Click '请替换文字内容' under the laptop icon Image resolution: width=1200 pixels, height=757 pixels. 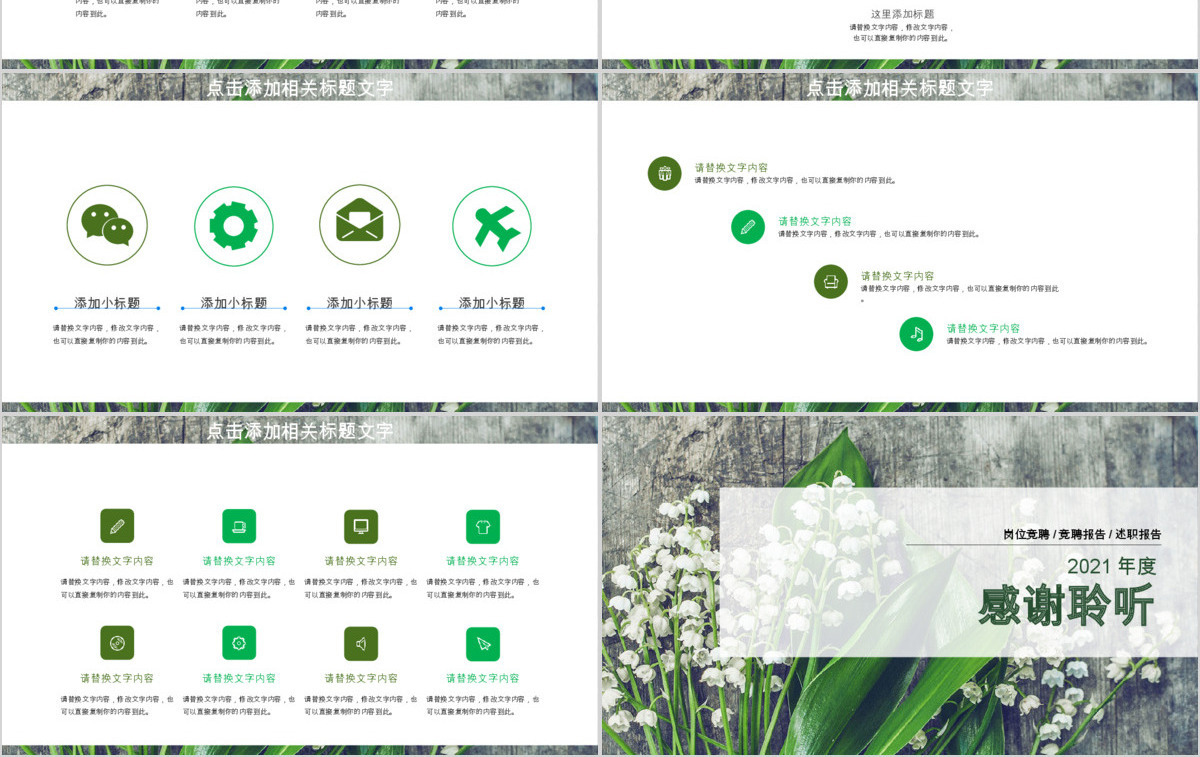tap(239, 561)
